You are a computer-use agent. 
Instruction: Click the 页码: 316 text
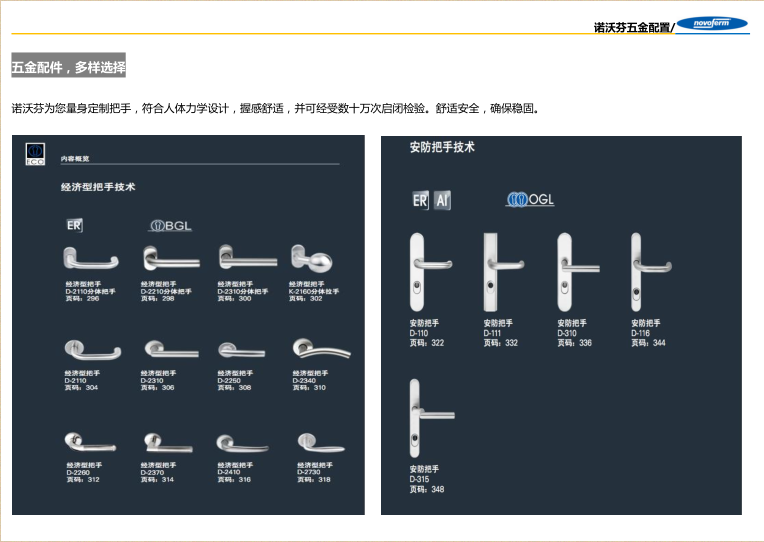234,480
